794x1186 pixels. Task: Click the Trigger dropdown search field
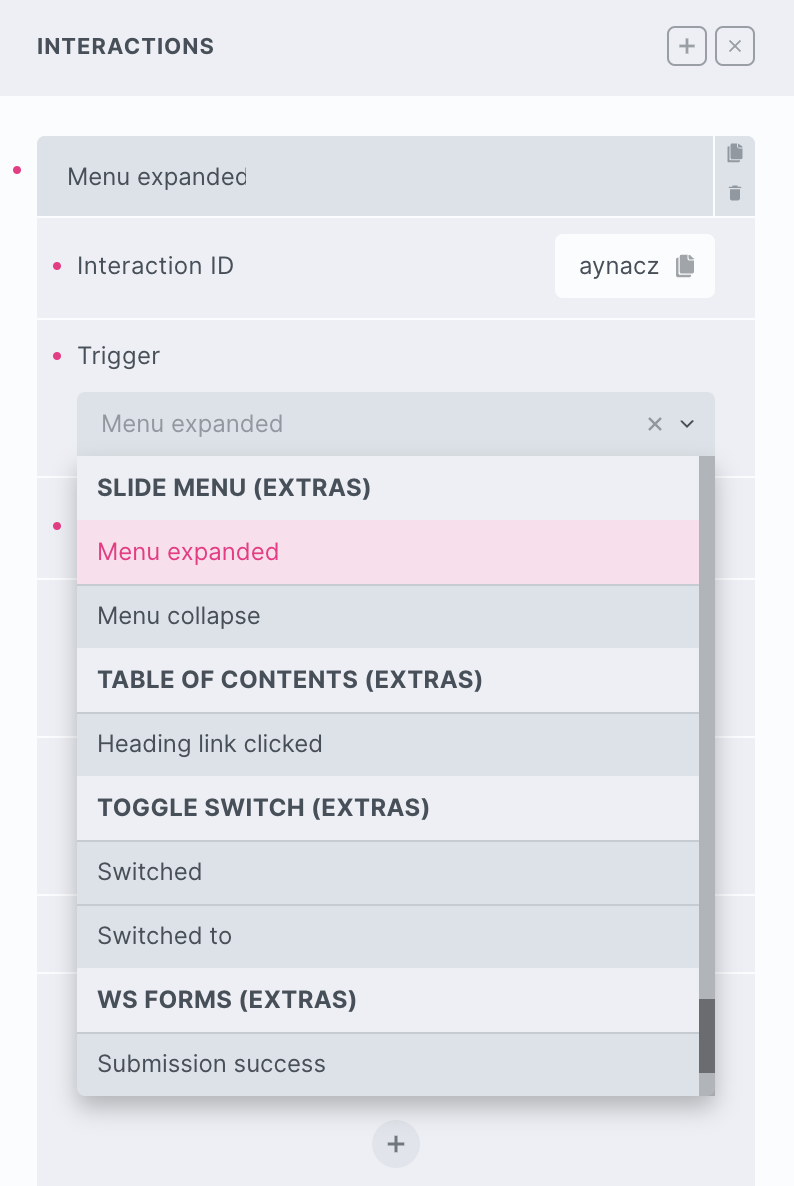(x=360, y=424)
